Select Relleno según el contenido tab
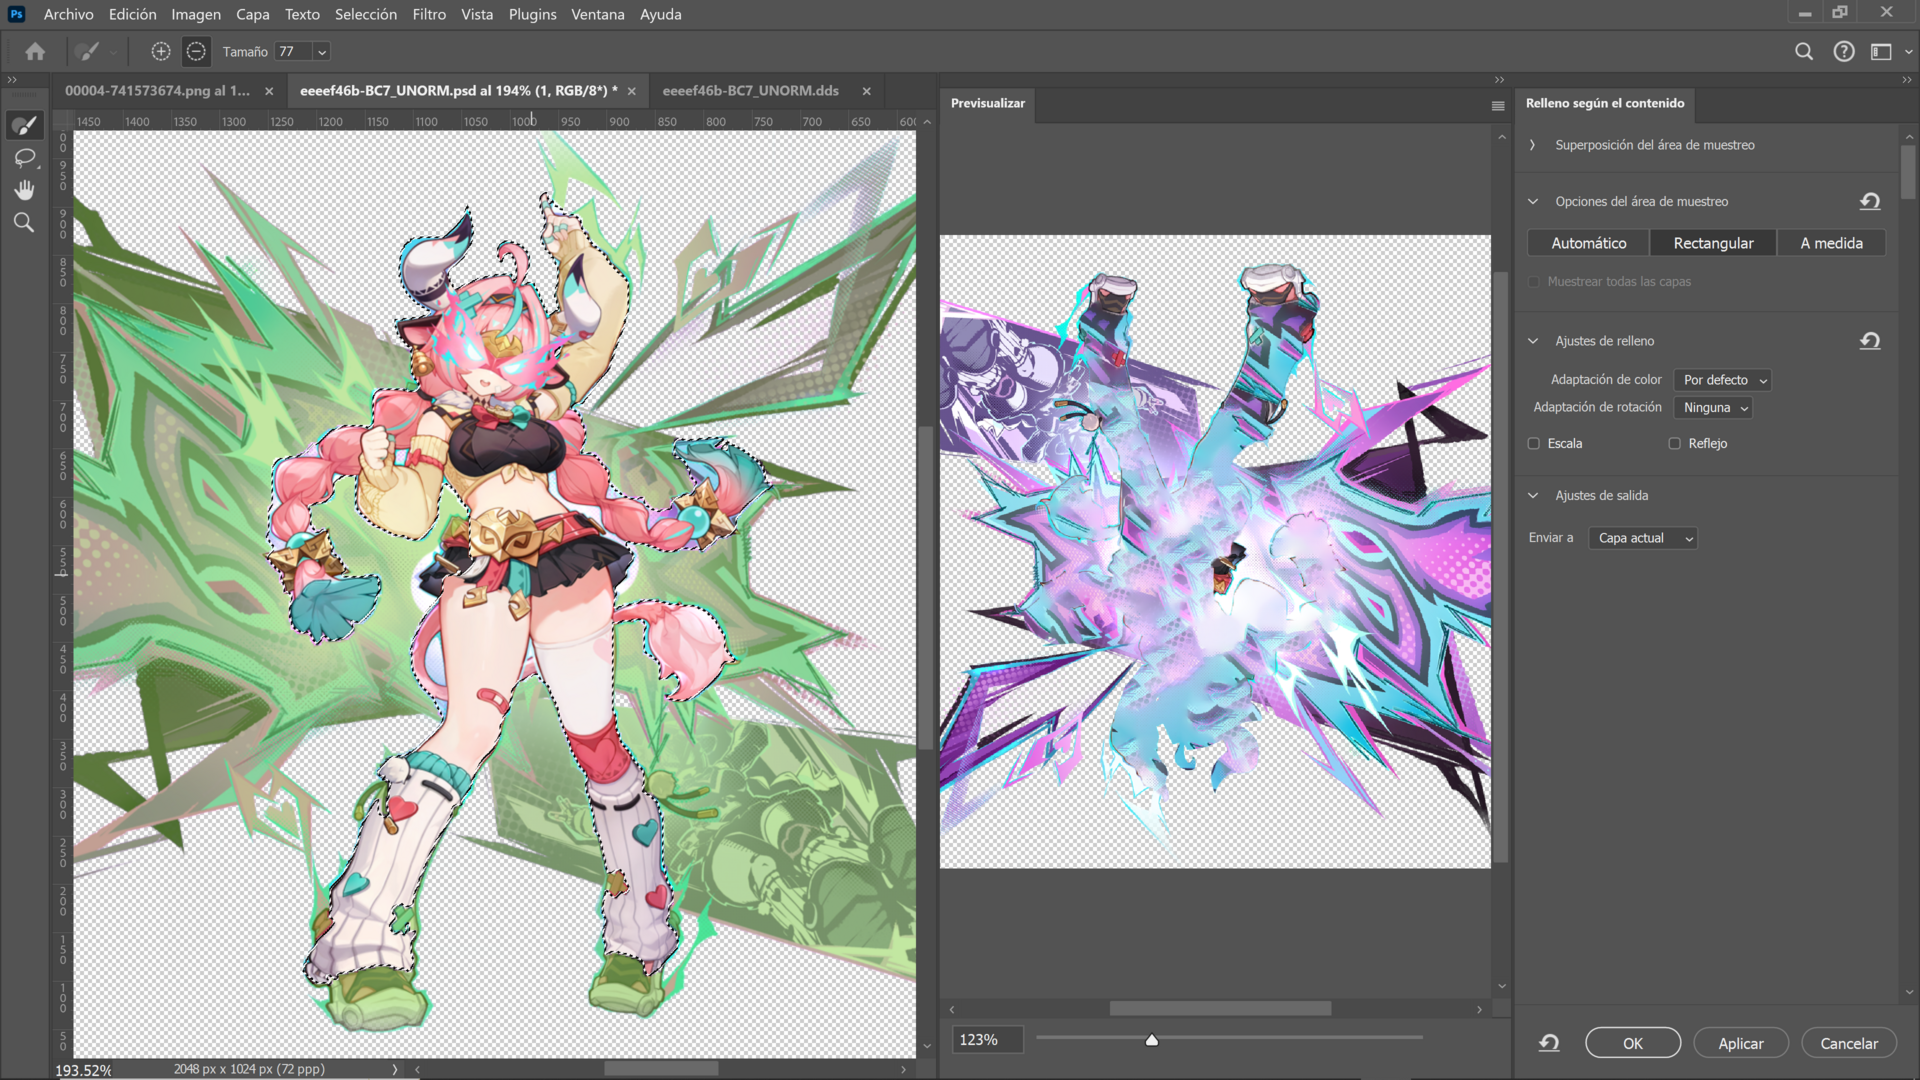Image resolution: width=1920 pixels, height=1080 pixels. (x=1605, y=103)
